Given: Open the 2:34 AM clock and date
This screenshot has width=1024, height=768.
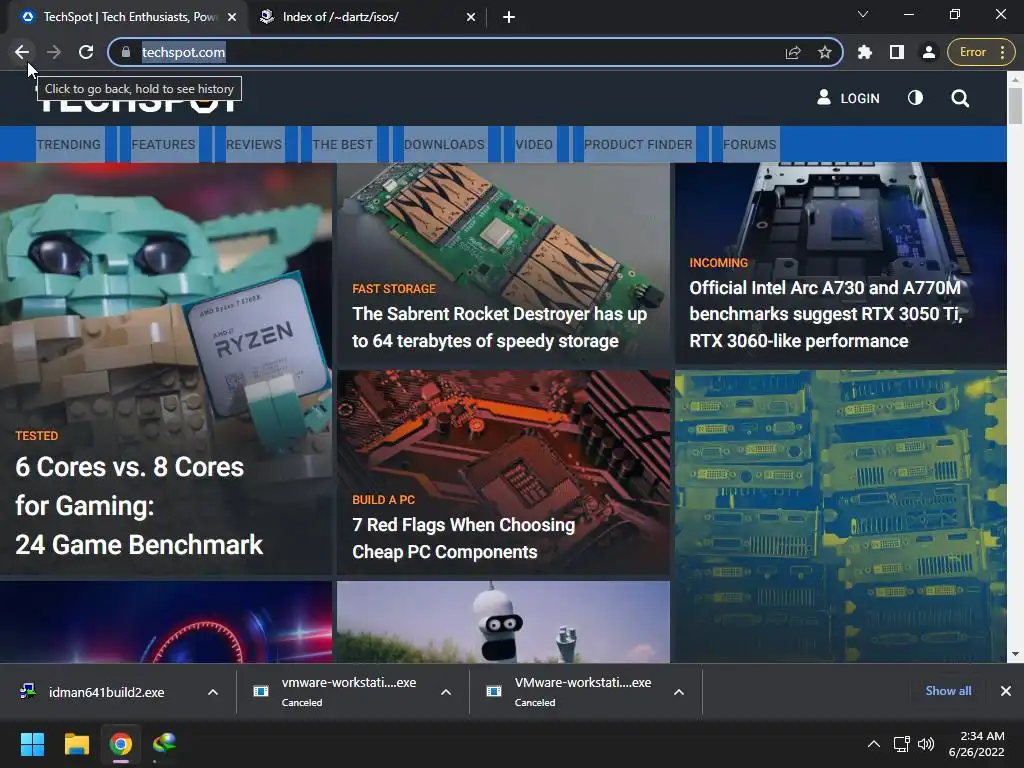Looking at the screenshot, I should point(977,744).
